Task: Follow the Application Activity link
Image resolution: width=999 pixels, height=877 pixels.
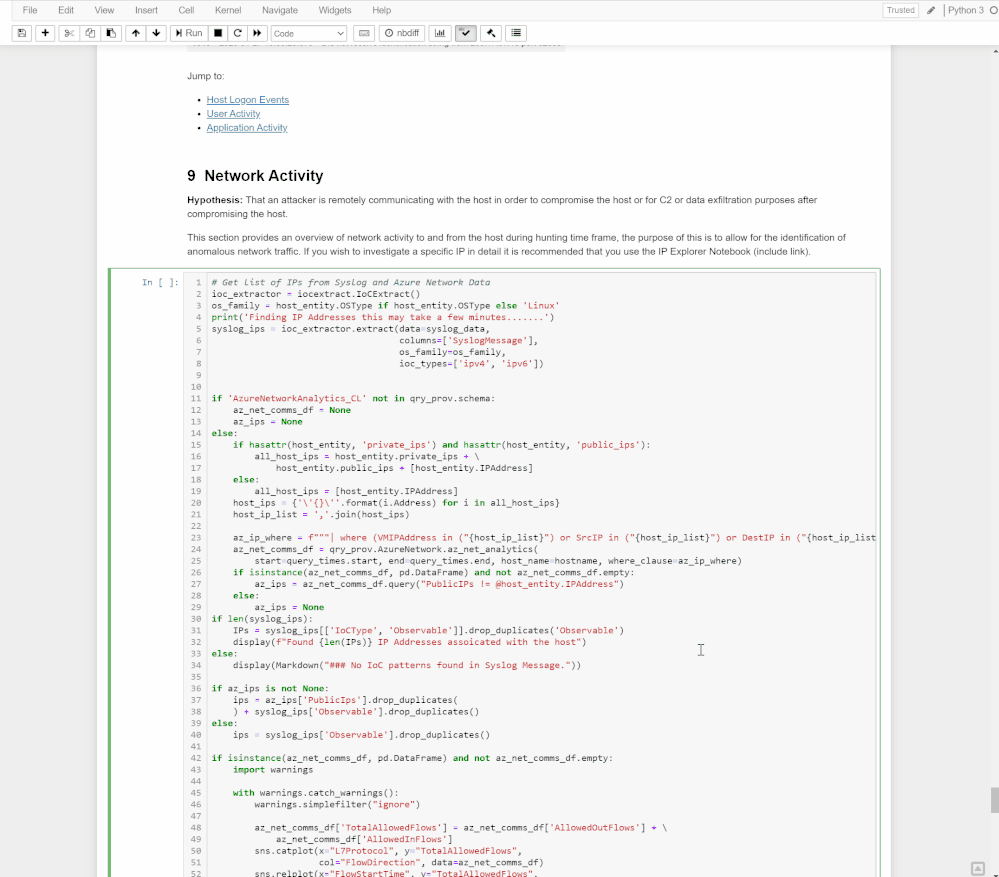Action: 247,128
